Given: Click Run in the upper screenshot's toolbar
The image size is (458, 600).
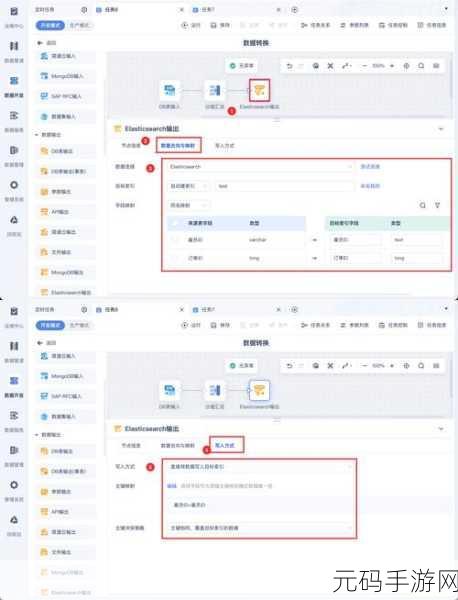Looking at the screenshot, I should (191, 25).
